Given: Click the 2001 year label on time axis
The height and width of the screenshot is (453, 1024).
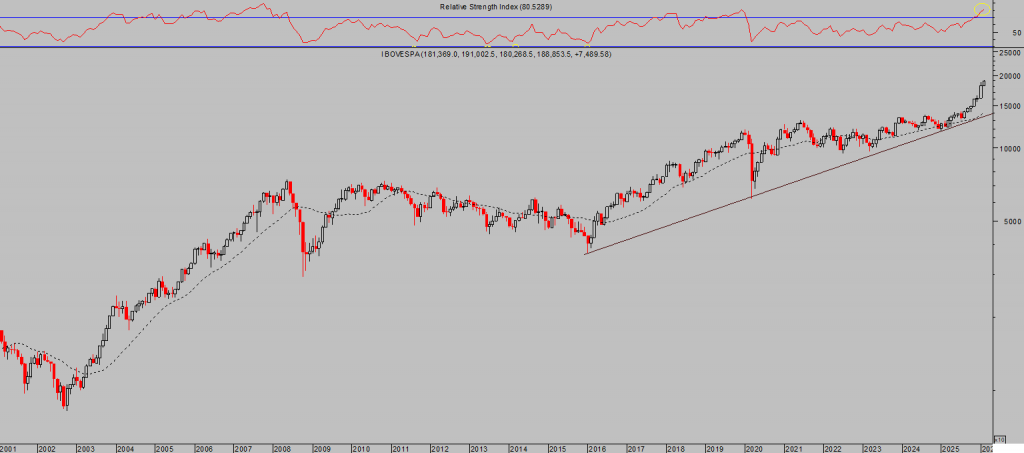Looking at the screenshot, I should [9, 449].
